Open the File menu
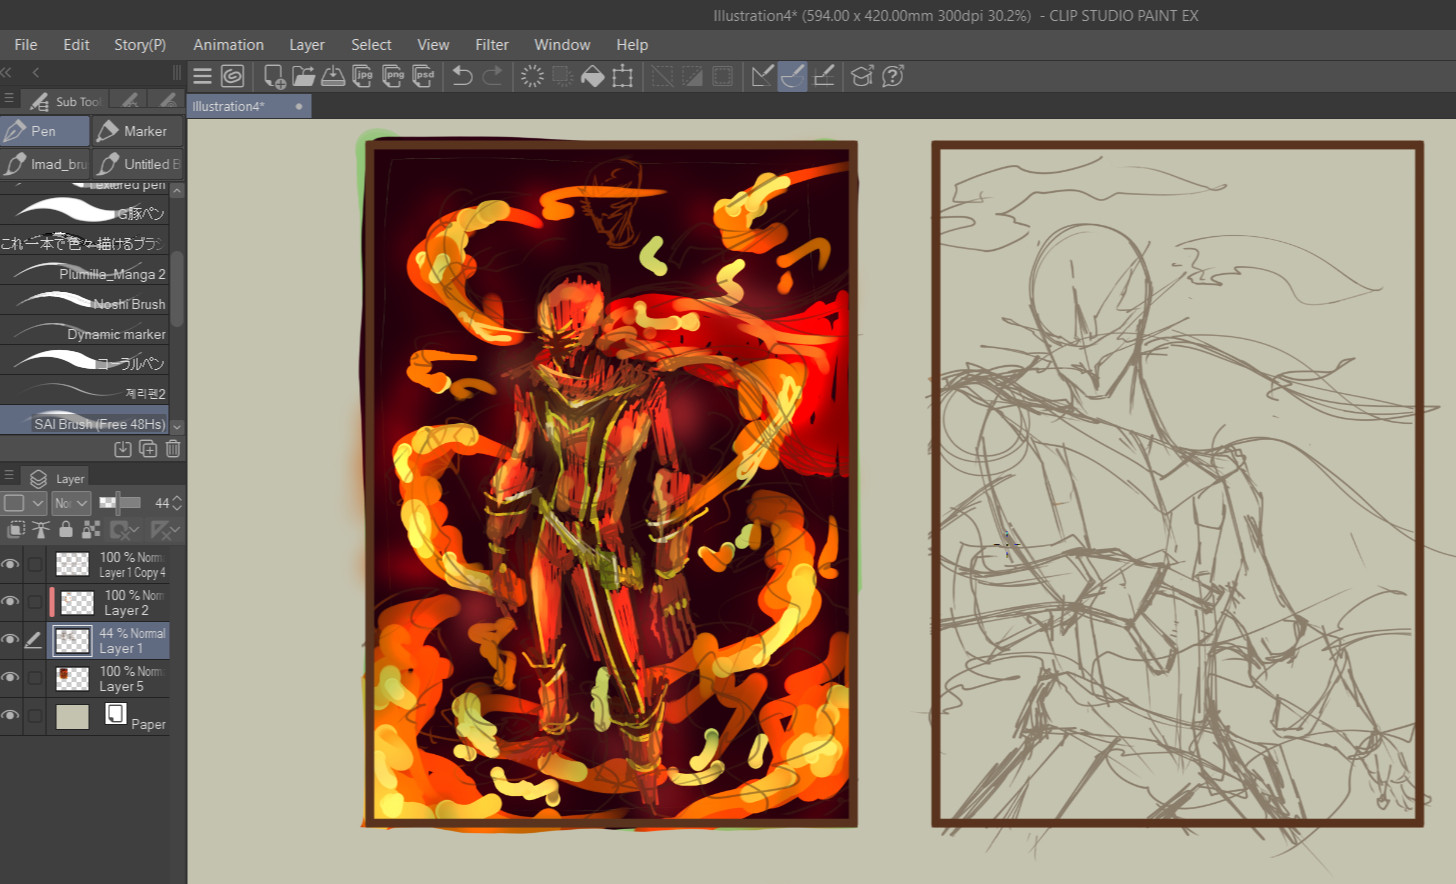This screenshot has height=884, width=1456. (26, 44)
